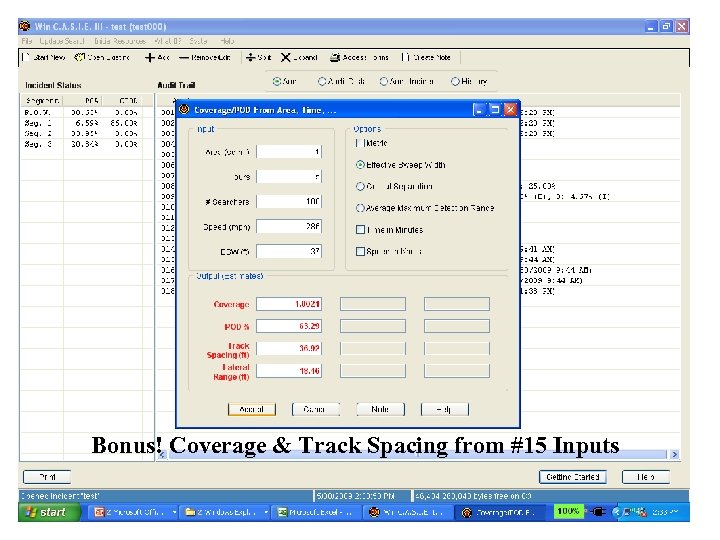Expand Microsoft Office taskbar group arrow
Screen dimensions: 720x540
point(174,512)
